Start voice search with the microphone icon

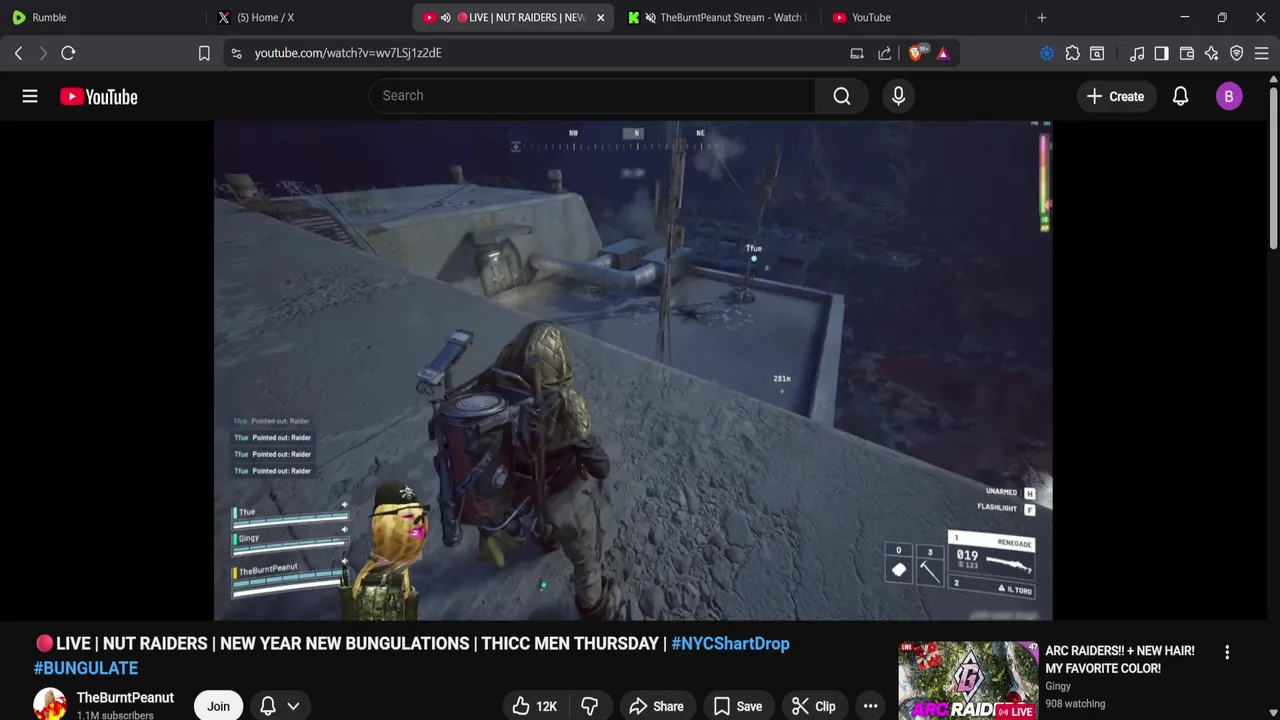point(898,96)
